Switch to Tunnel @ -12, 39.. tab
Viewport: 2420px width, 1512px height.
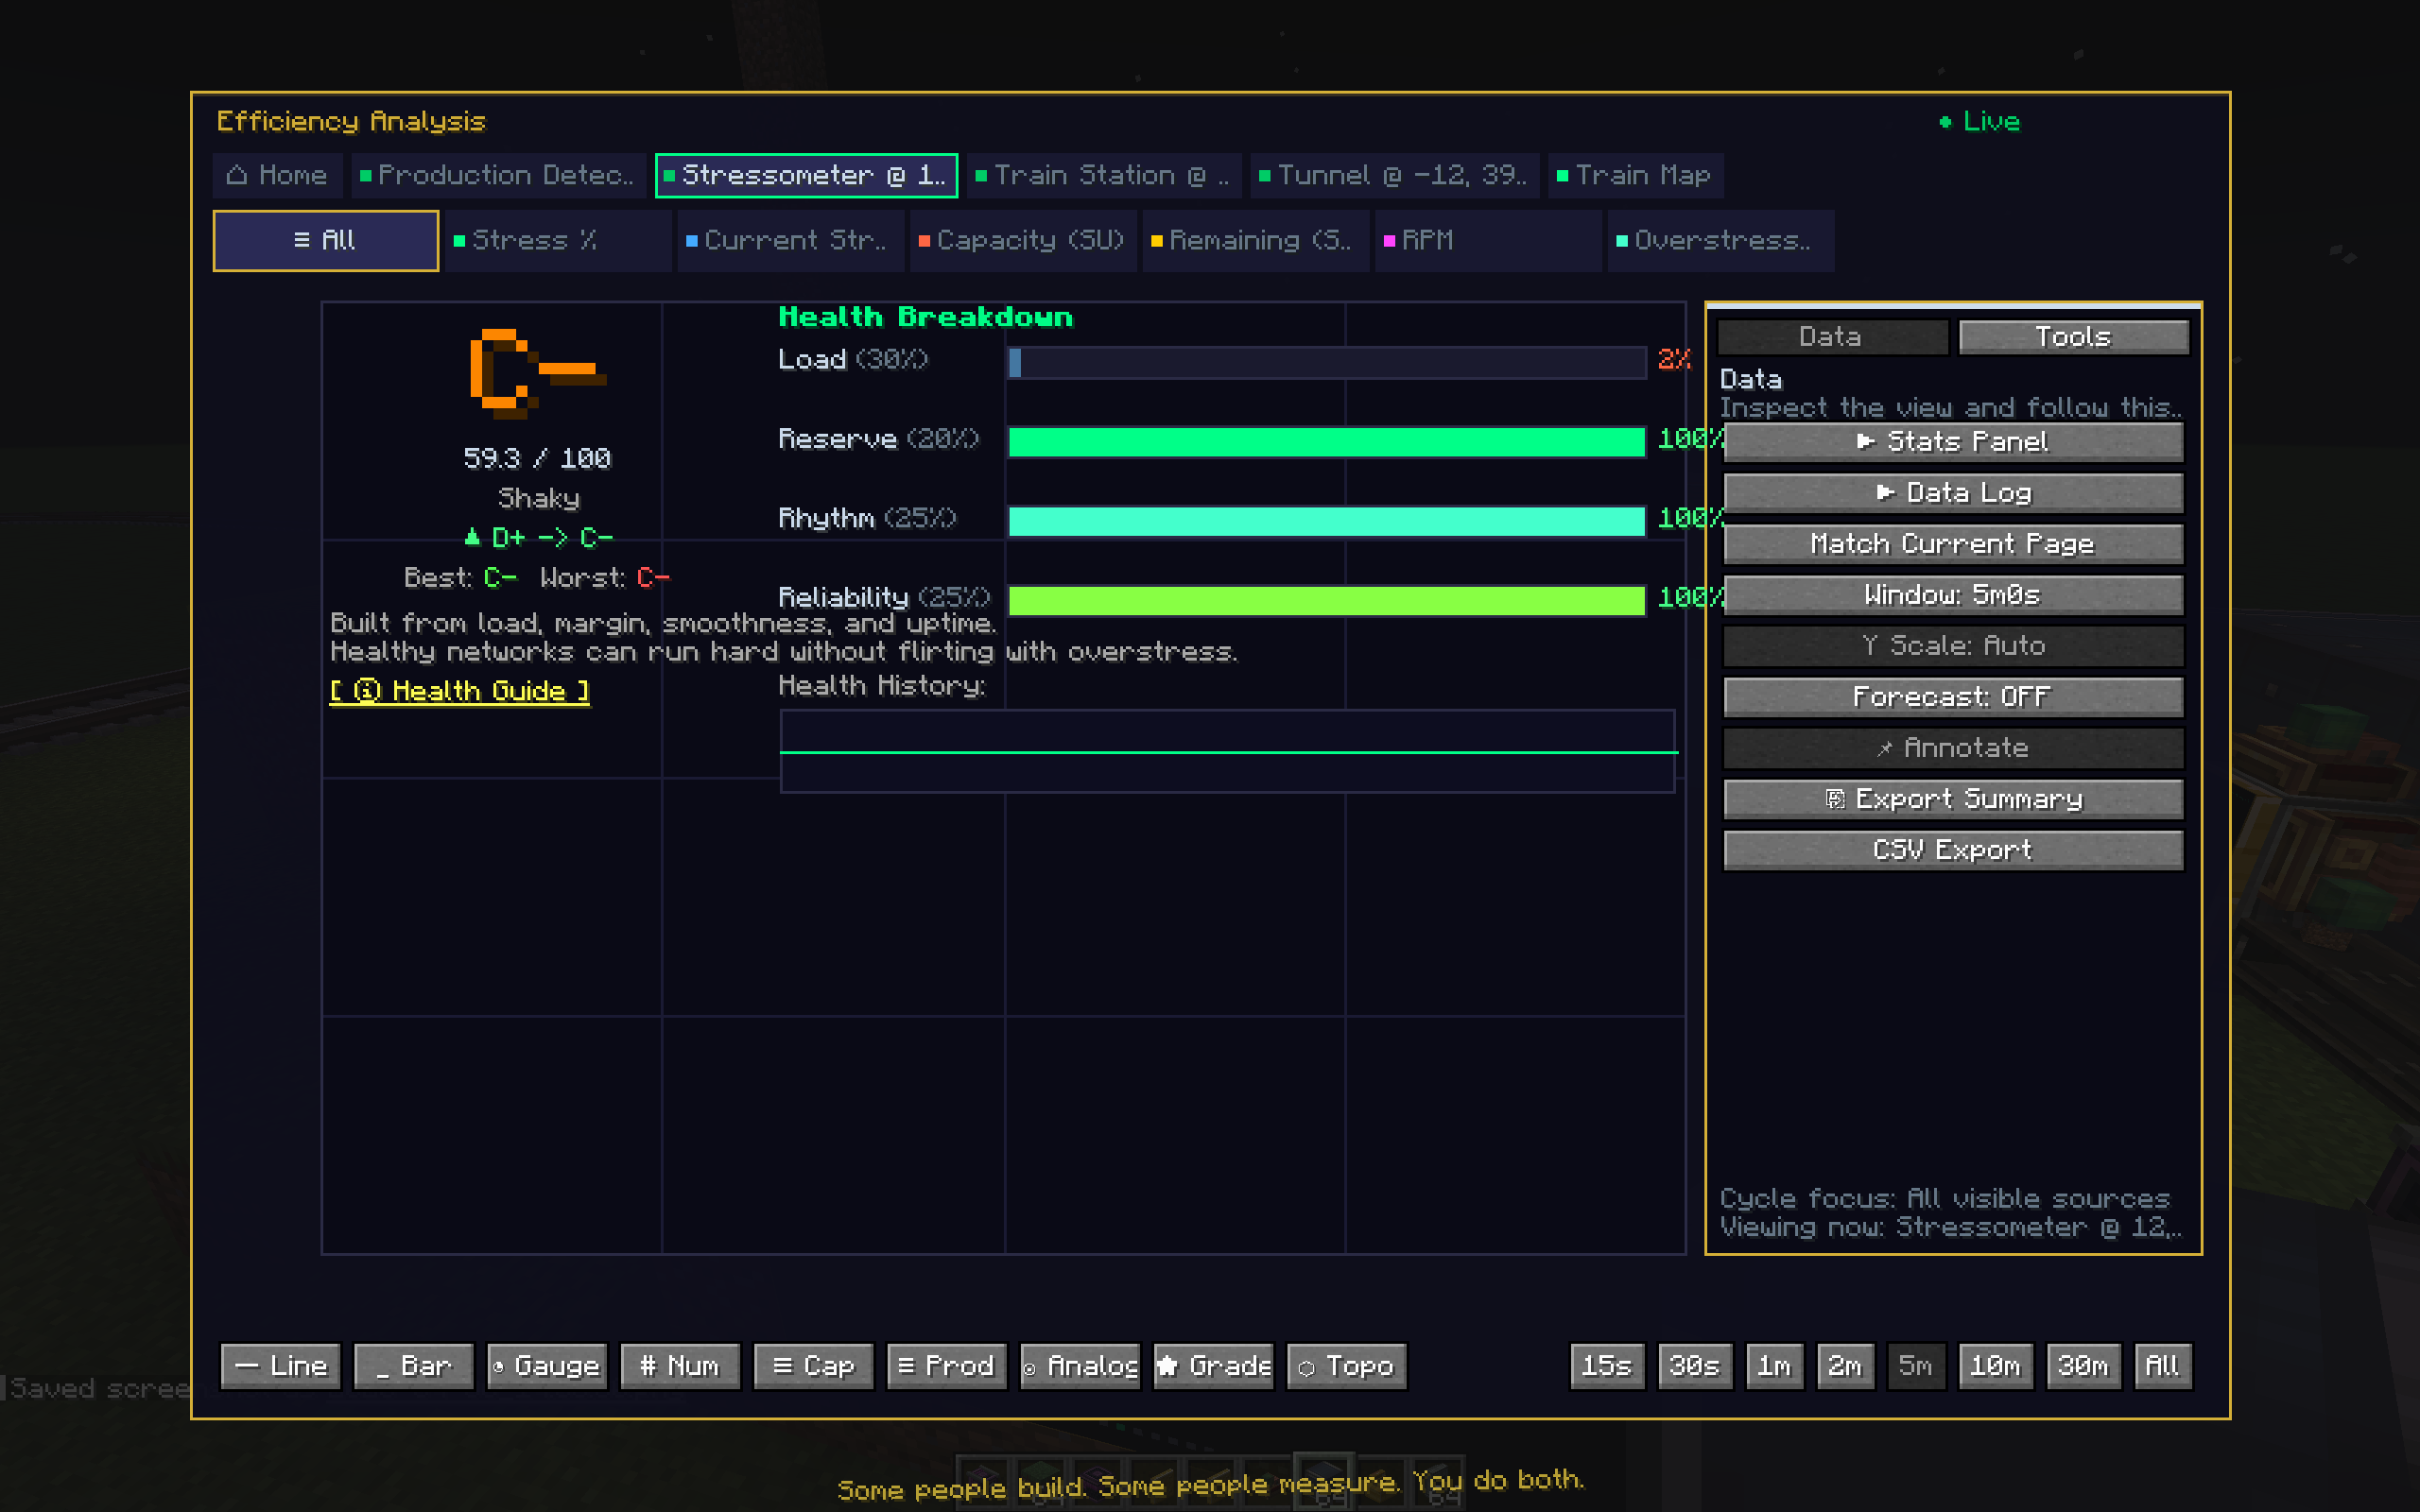(x=1394, y=175)
